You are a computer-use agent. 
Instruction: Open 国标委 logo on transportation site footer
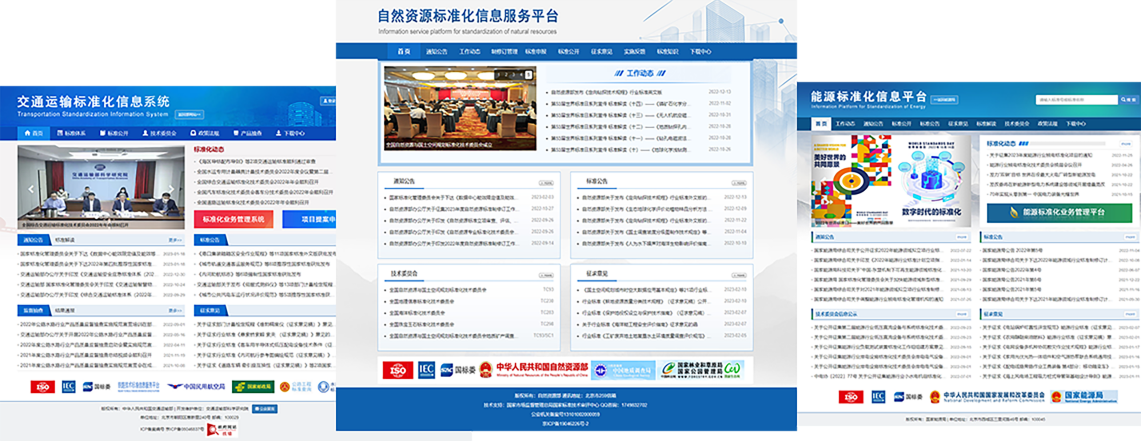[97, 386]
